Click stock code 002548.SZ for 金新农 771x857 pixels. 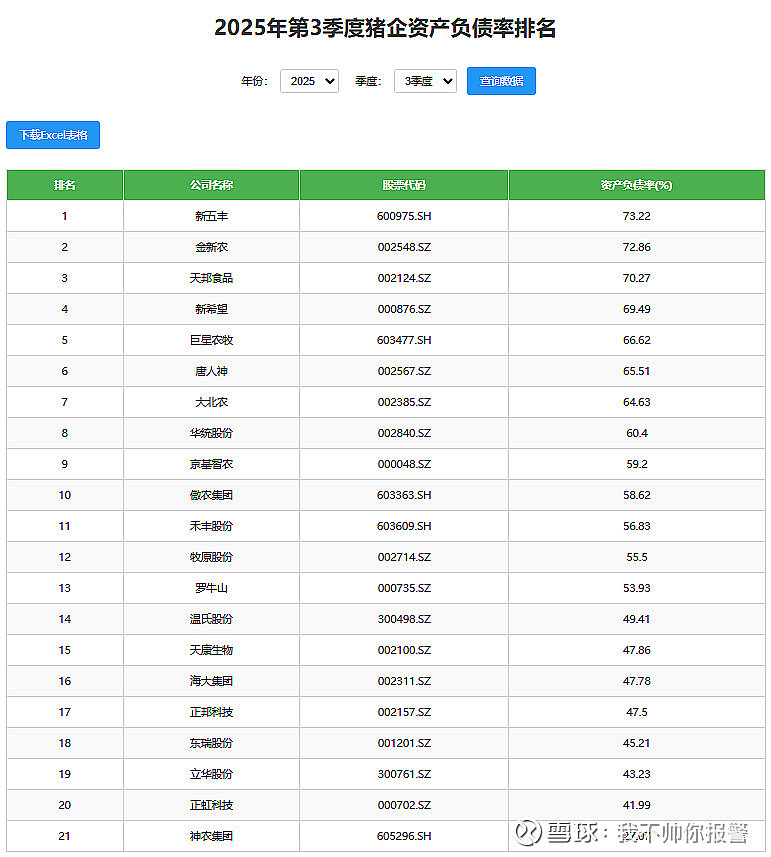404,247
